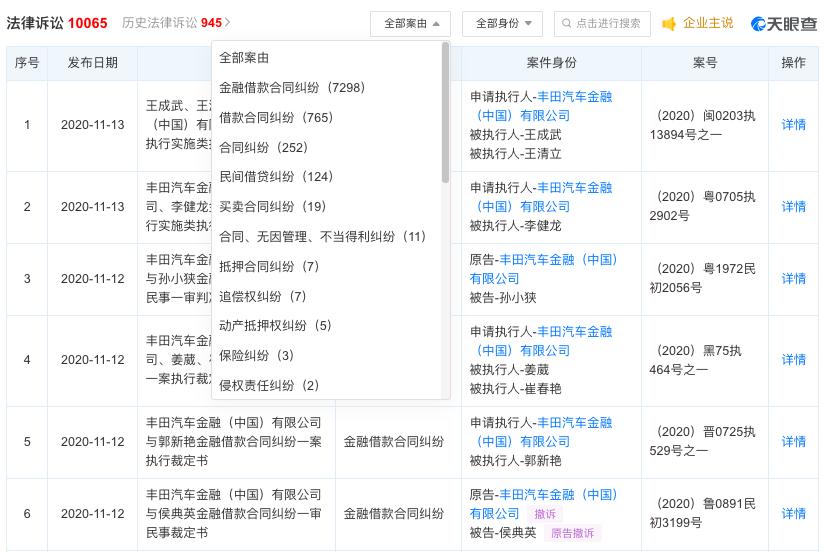Click the search magnifier icon
This screenshot has height=552, width=826.
566,24
